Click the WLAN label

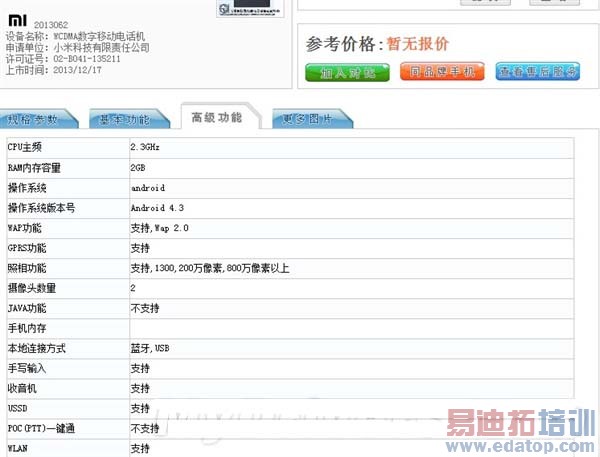[x=18, y=448]
